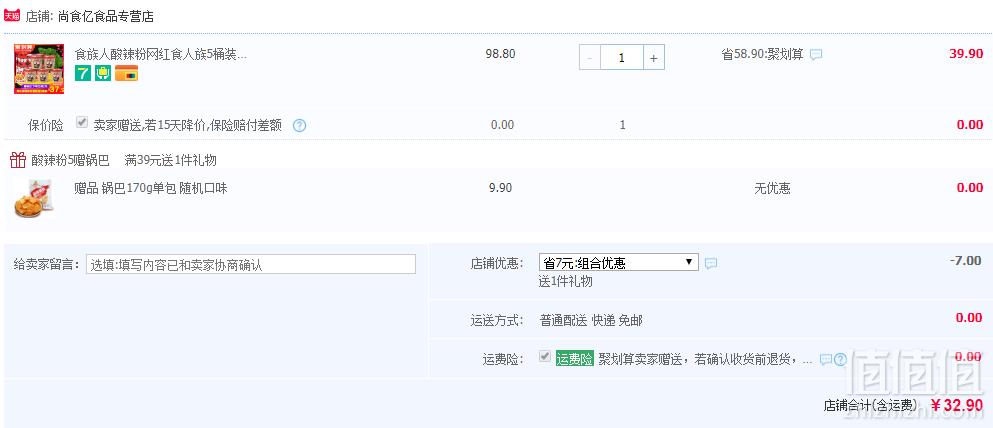Screen dimensions: 993x428
Task: Click the store discount amount -7.00
Action: 966,261
